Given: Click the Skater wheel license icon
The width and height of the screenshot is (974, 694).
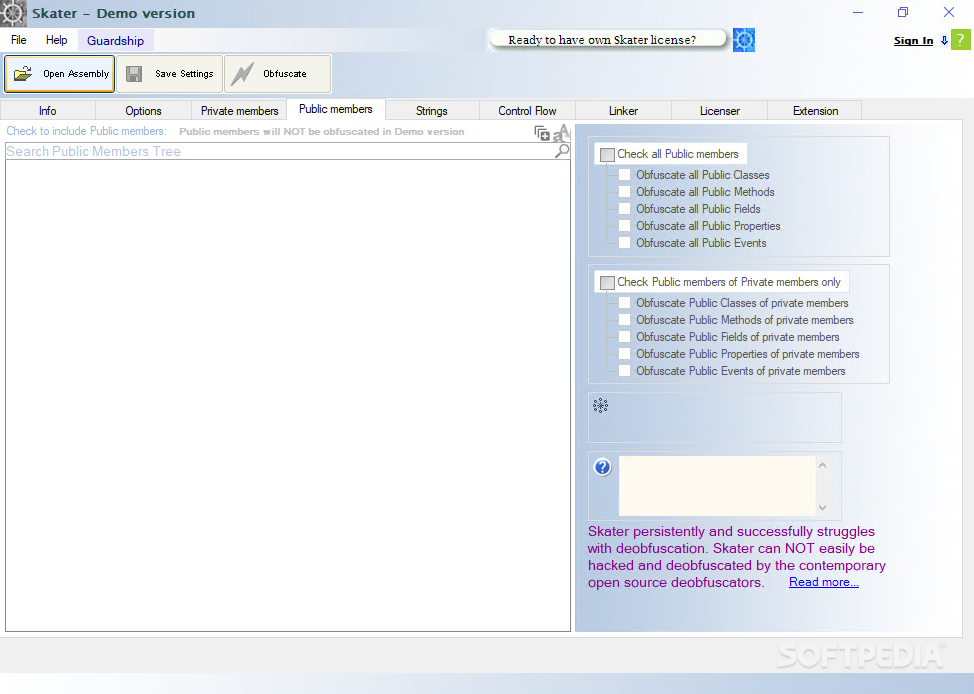Looking at the screenshot, I should (744, 40).
